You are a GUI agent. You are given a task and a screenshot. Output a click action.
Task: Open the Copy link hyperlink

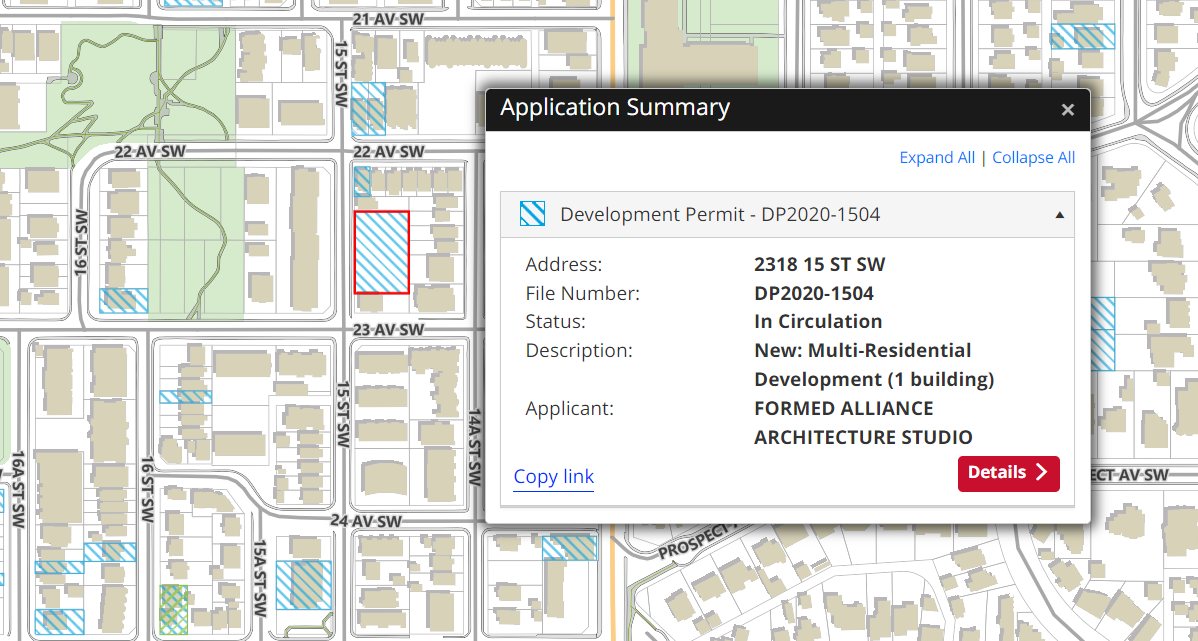[x=553, y=476]
